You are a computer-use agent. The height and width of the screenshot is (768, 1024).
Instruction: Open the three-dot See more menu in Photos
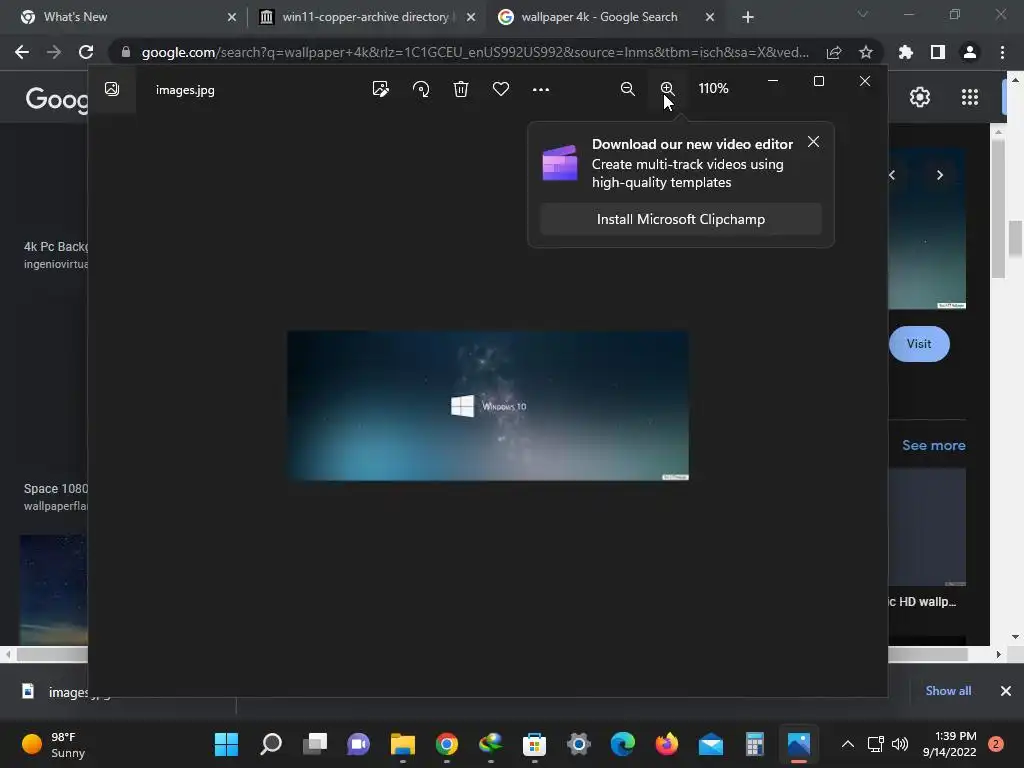tap(541, 89)
